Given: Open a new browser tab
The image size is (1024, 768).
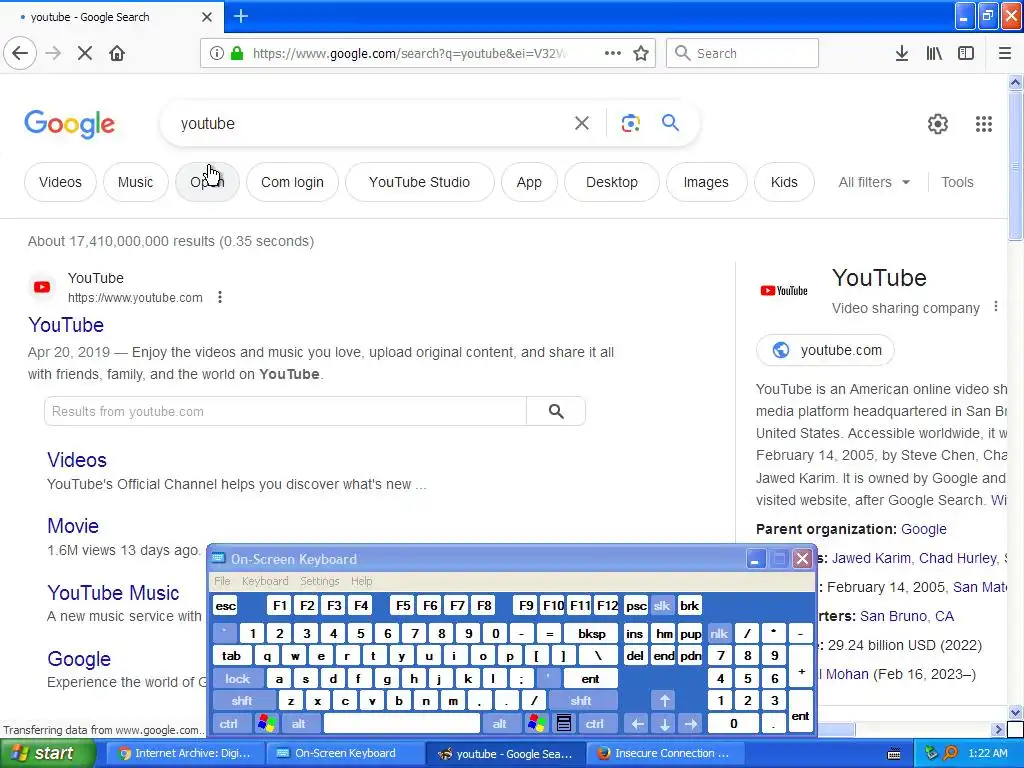Looking at the screenshot, I should 241,16.
